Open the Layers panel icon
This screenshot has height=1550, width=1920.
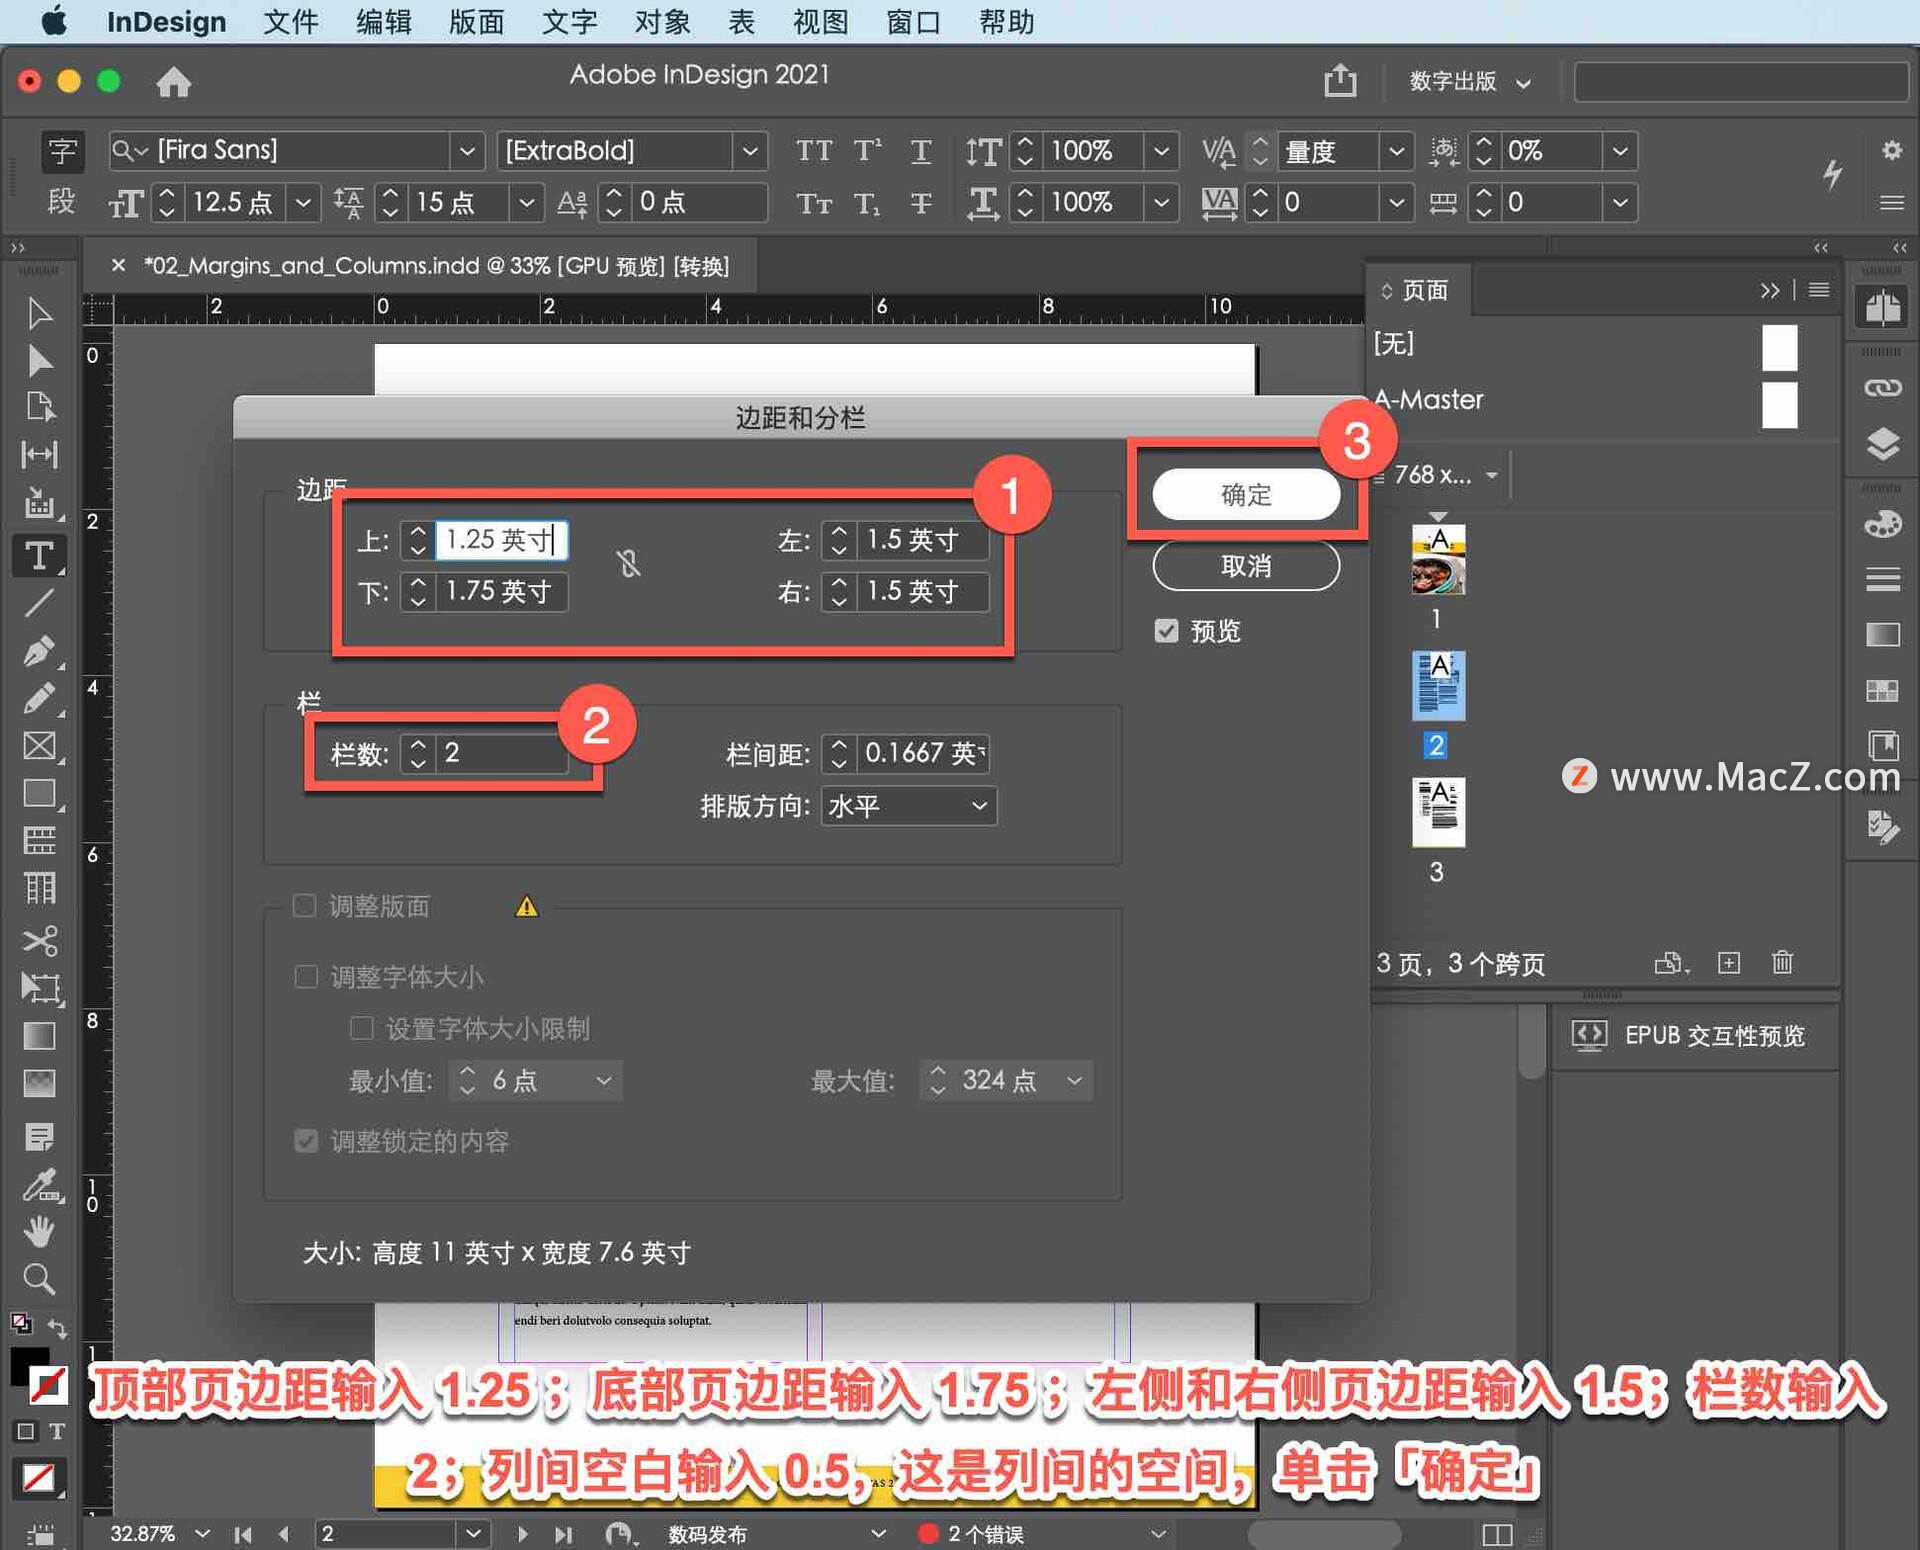[x=1882, y=444]
